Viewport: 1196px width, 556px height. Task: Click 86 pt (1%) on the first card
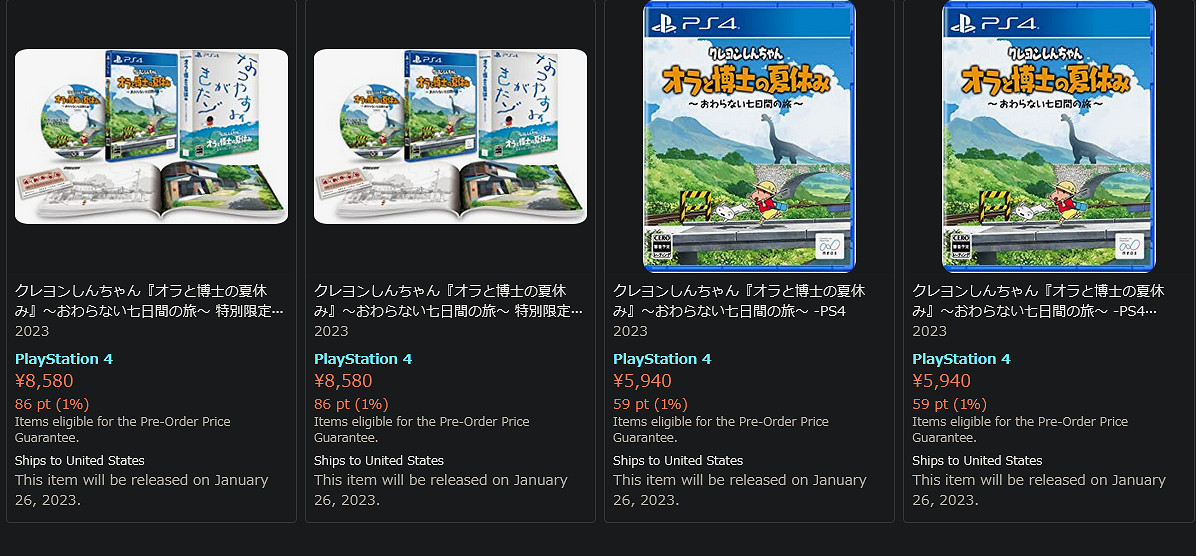[52, 404]
